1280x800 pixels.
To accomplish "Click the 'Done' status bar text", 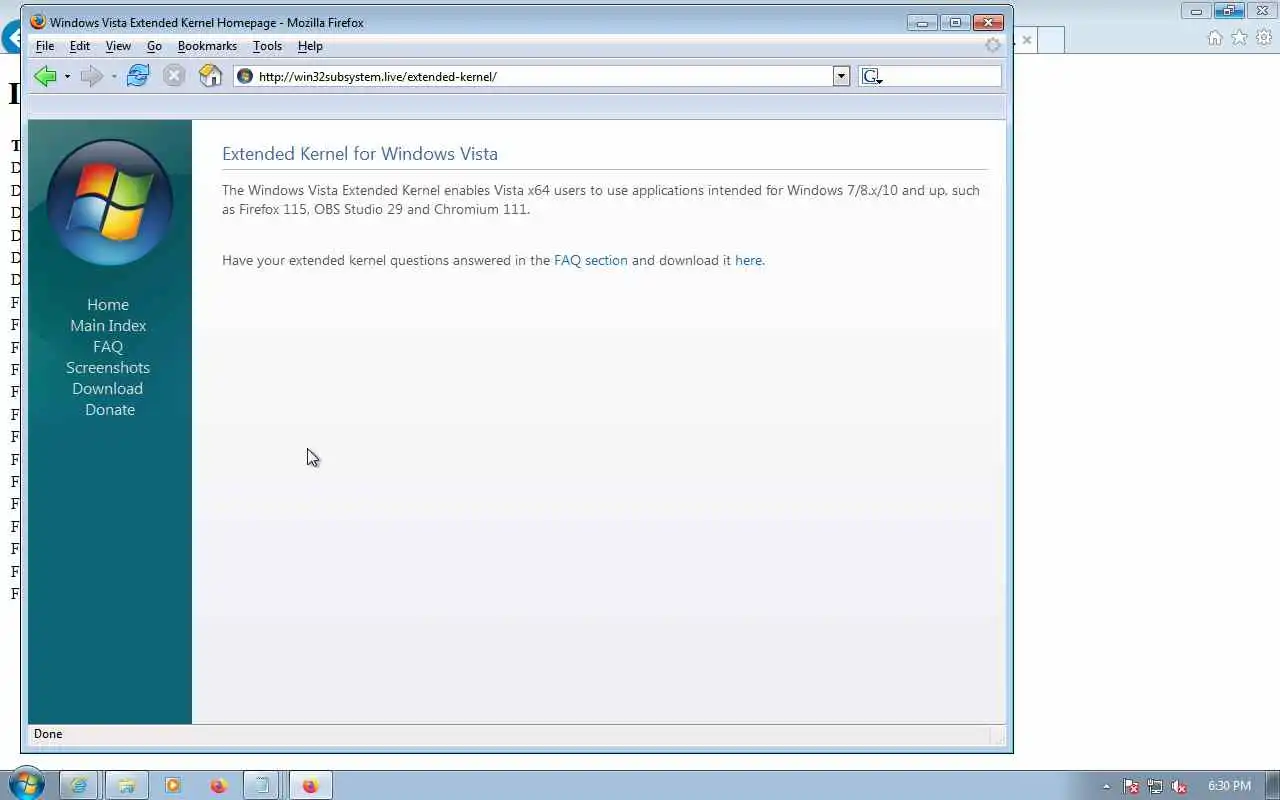I will click(48, 734).
